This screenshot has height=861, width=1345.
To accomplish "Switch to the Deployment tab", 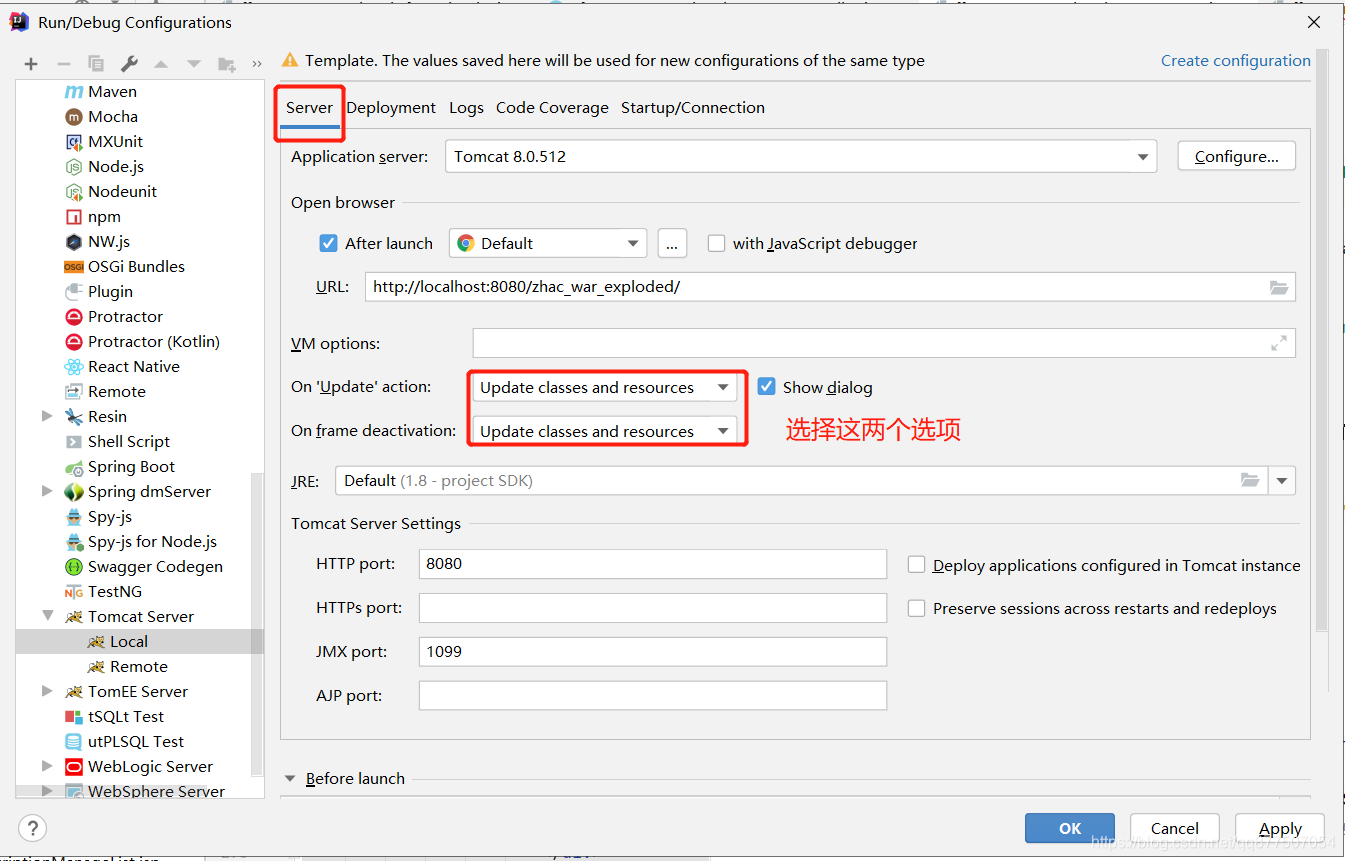I will [x=391, y=108].
